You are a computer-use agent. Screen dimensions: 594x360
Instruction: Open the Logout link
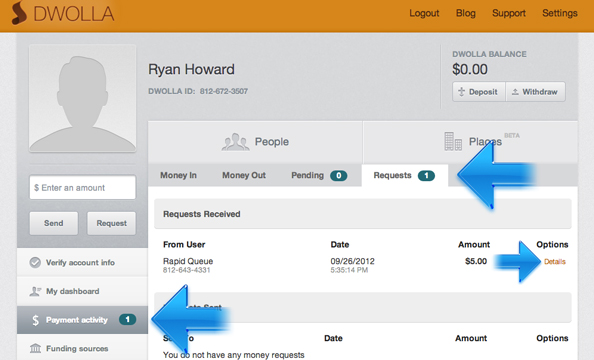pos(424,13)
